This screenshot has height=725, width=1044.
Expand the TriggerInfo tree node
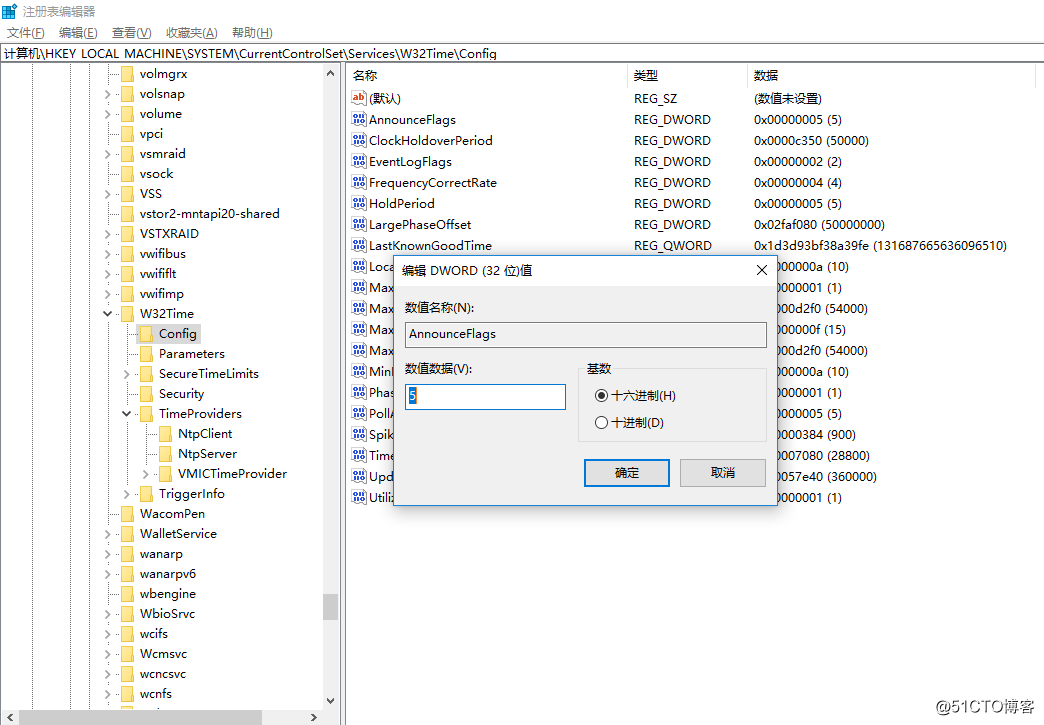pyautogui.click(x=127, y=494)
